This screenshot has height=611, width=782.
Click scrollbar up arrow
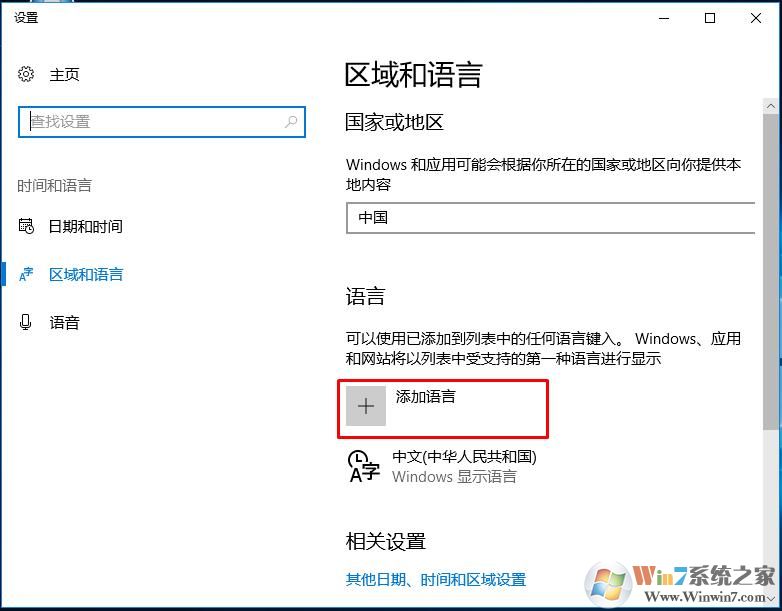coord(771,106)
